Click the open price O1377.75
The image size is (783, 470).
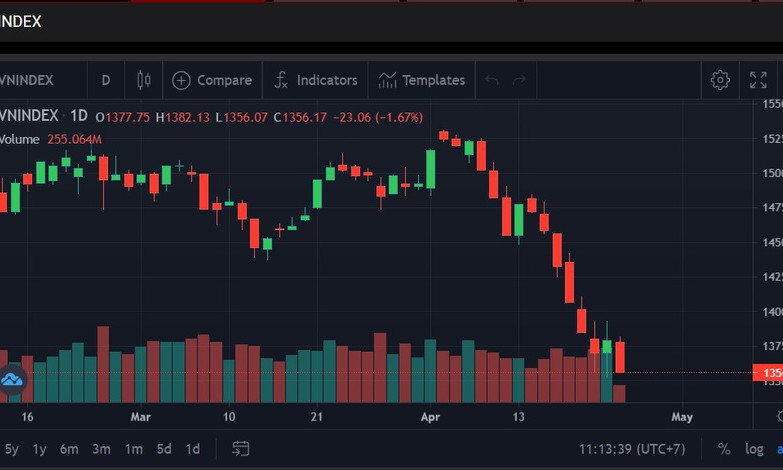(x=122, y=117)
